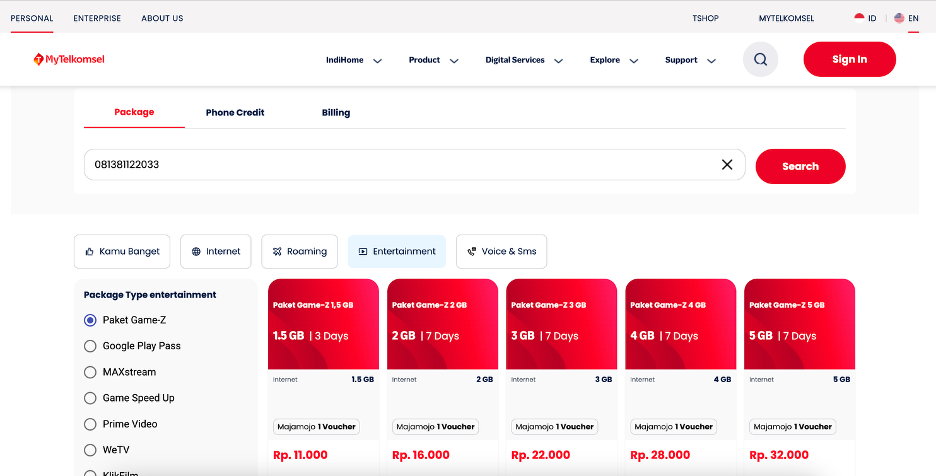Viewport: 936px width, 476px height.
Task: Click the globe icon on Internet filter
Action: pos(196,251)
